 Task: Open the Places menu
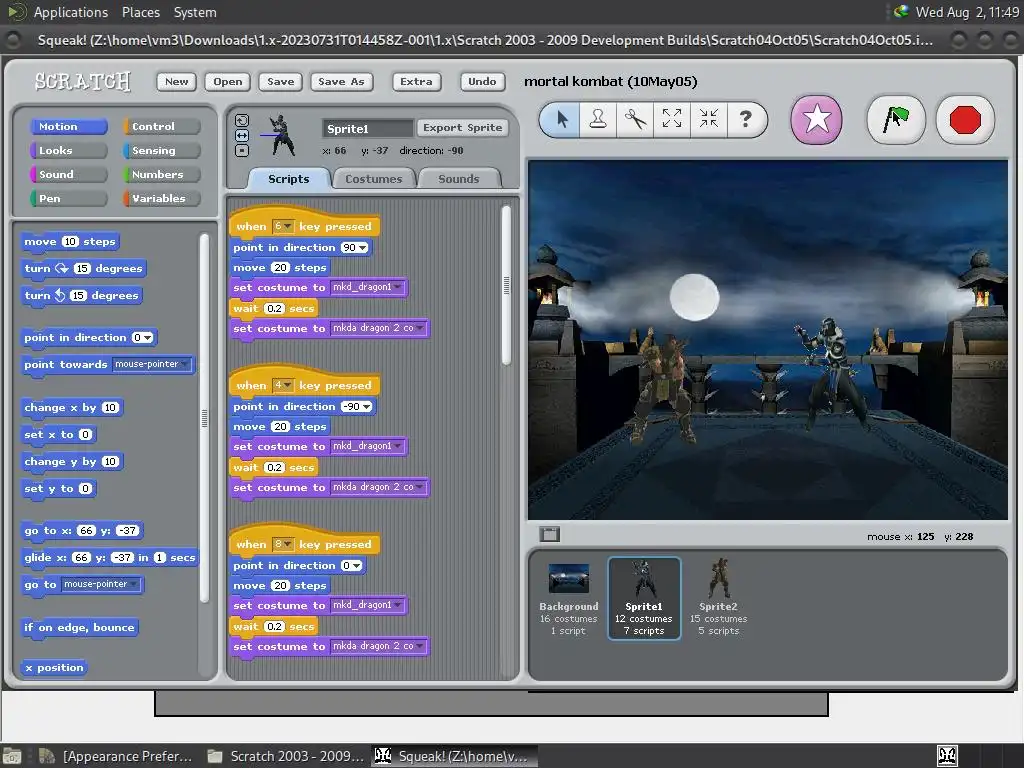click(x=140, y=12)
